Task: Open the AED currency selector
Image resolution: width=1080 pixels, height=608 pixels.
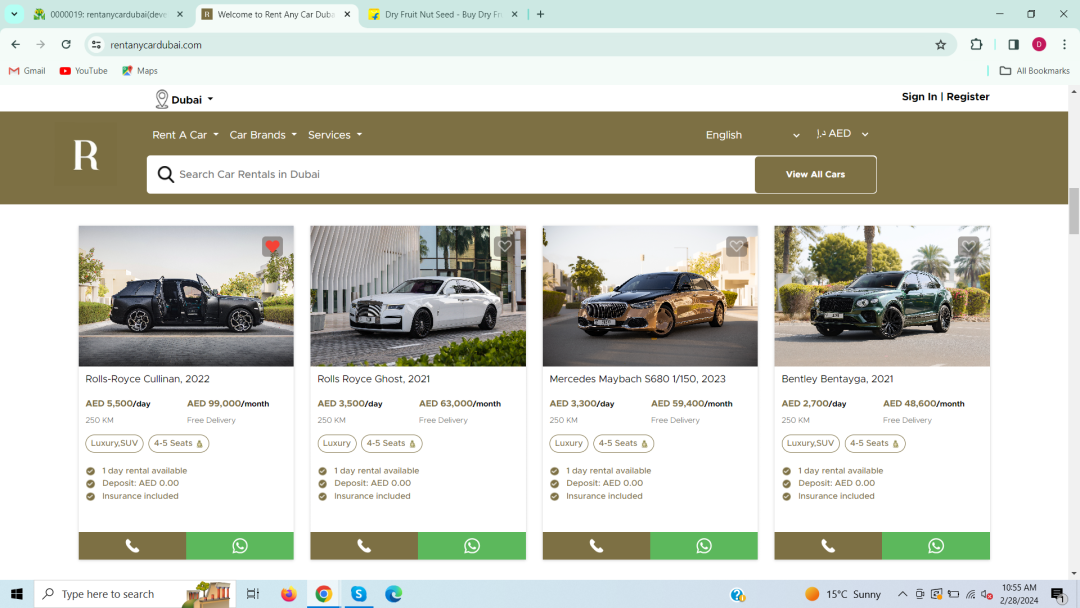Action: pyautogui.click(x=842, y=134)
